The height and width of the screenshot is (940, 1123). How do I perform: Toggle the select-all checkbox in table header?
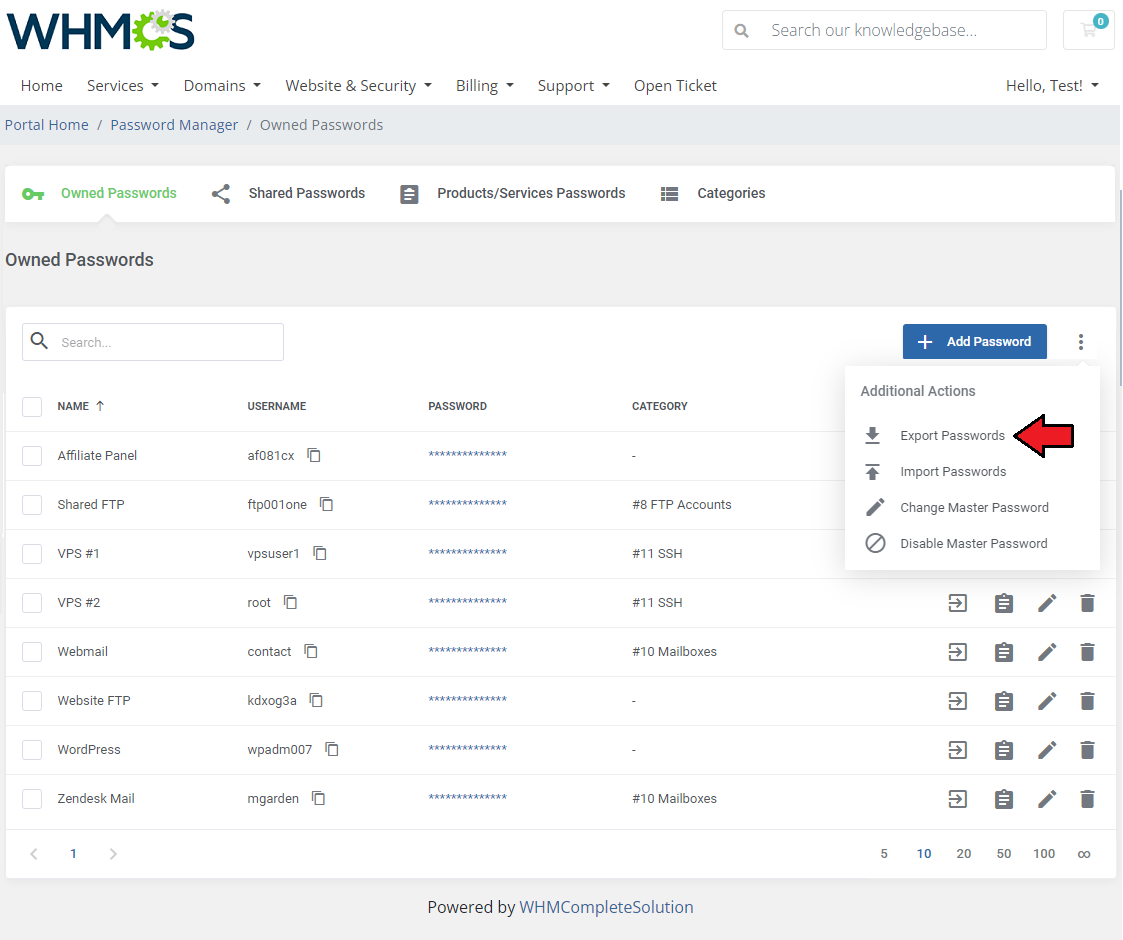32,406
